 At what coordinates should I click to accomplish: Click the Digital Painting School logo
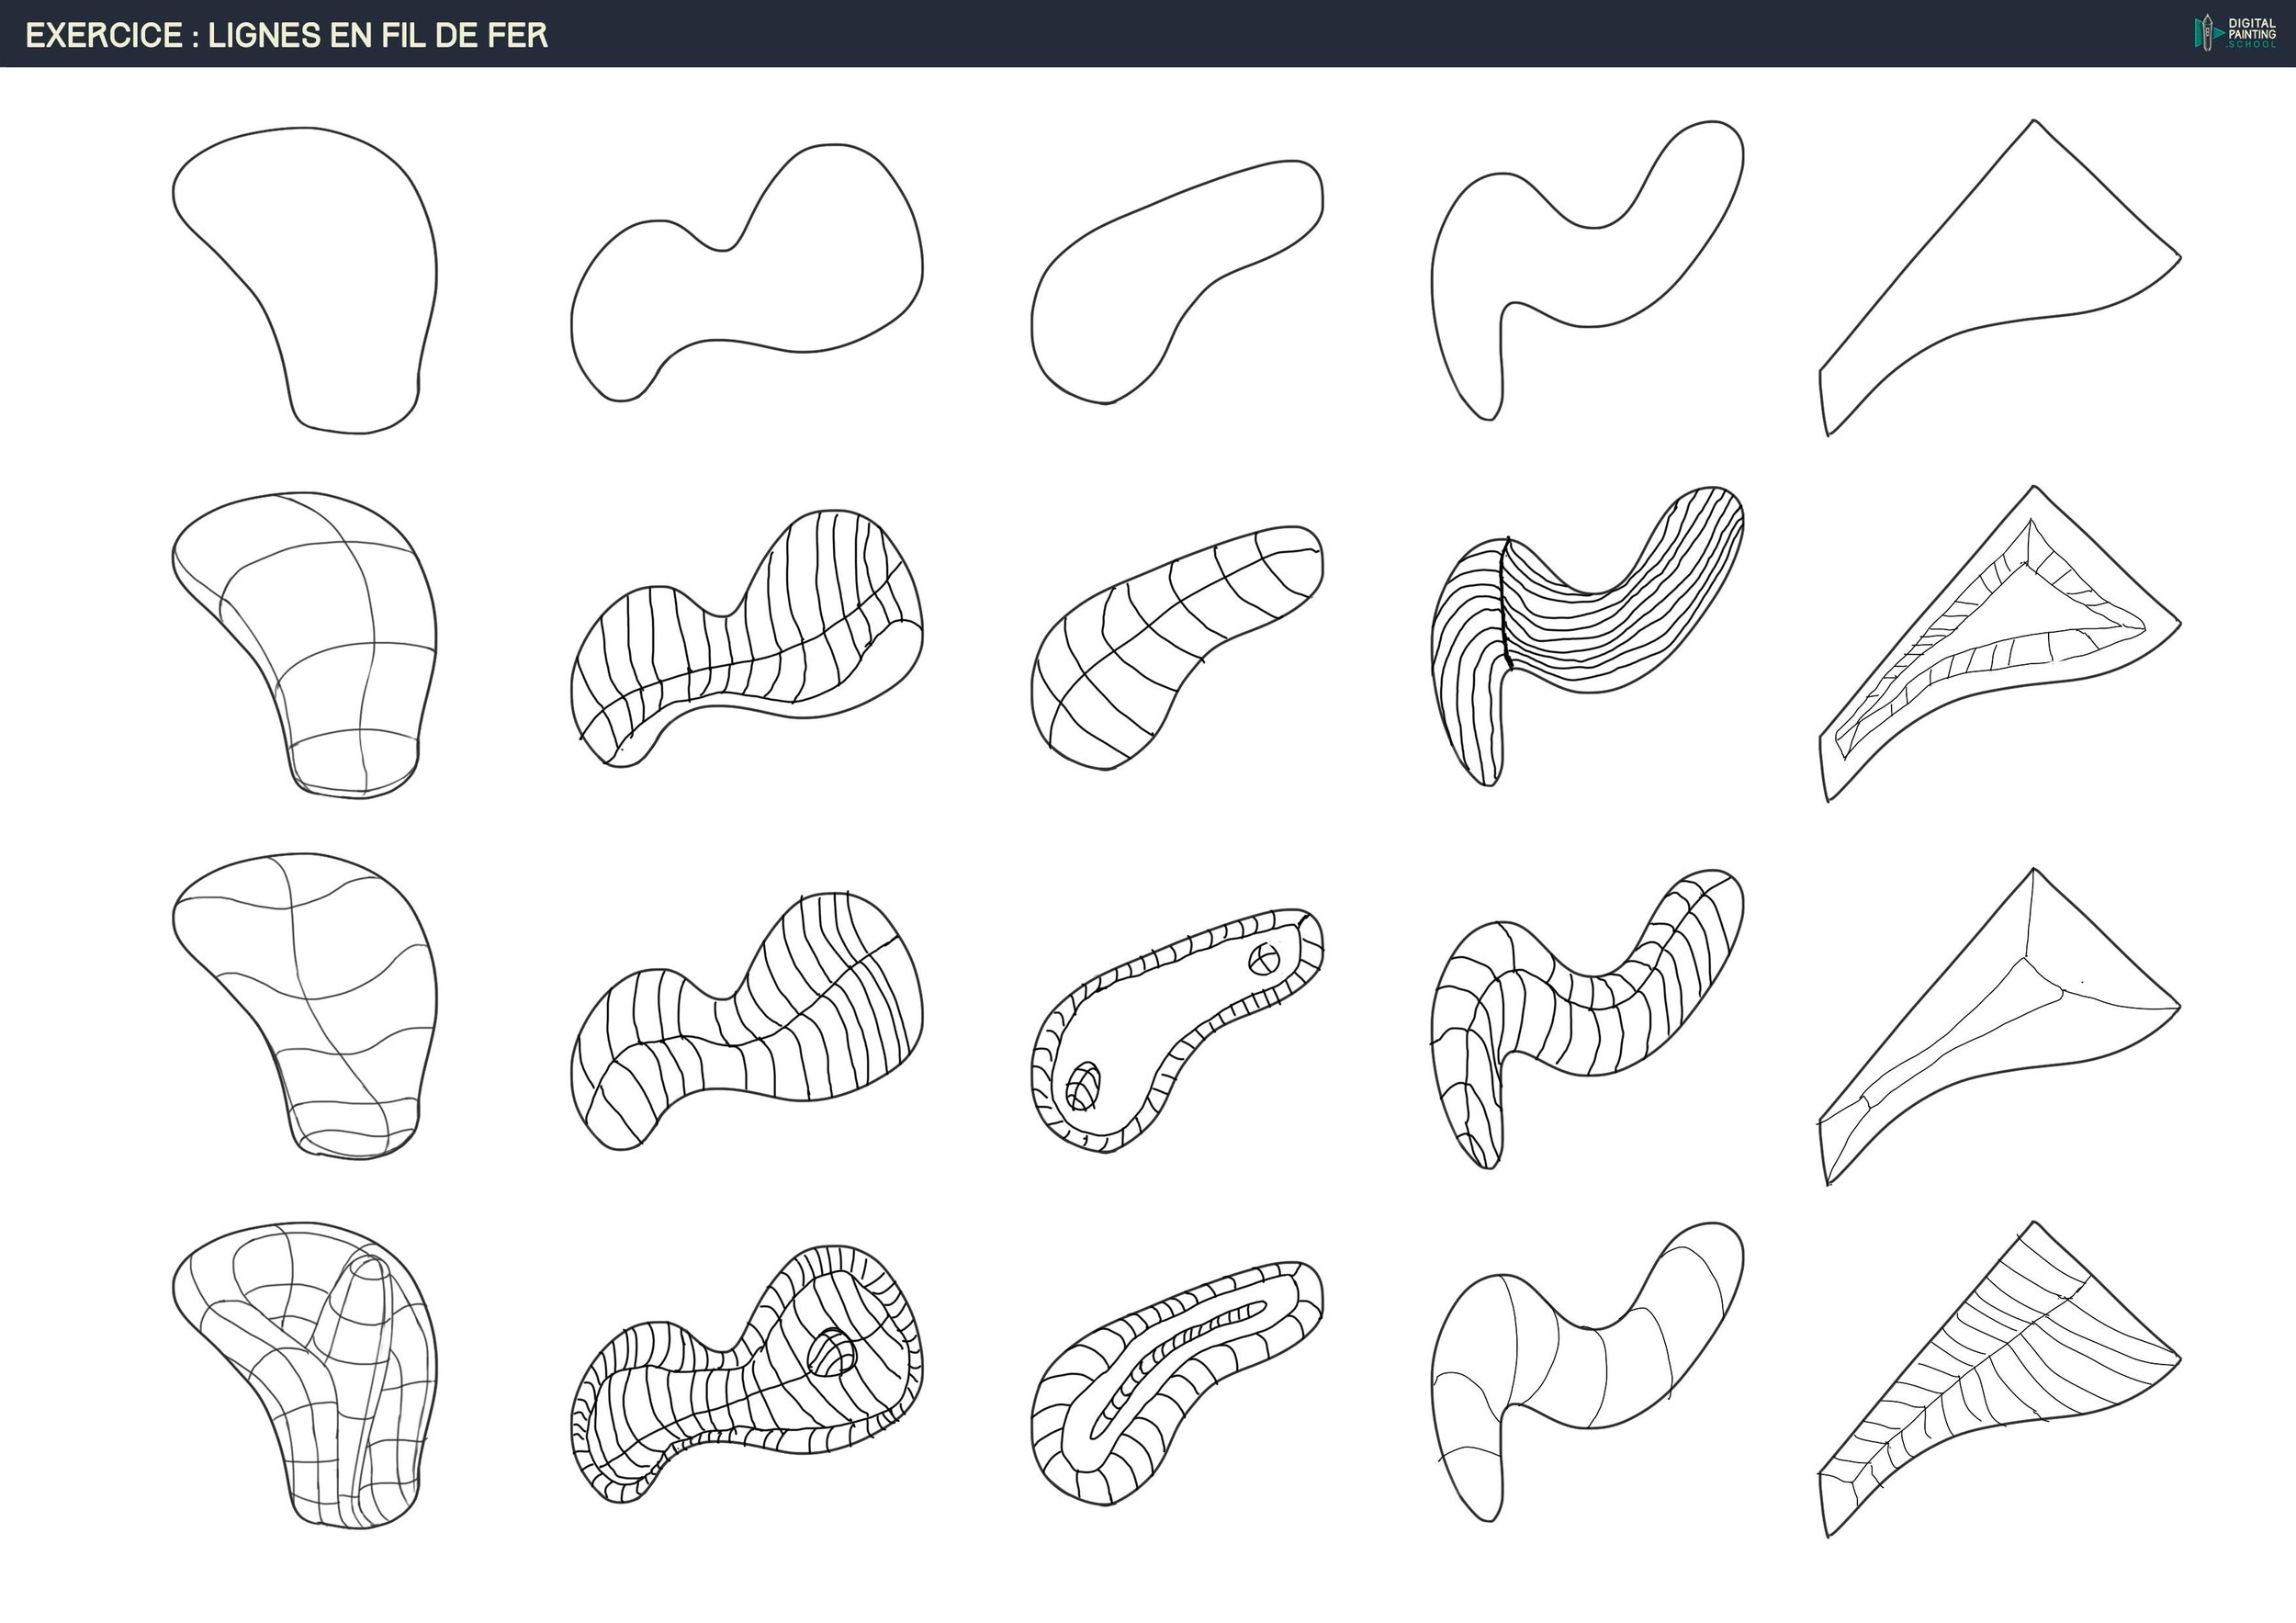[2234, 33]
